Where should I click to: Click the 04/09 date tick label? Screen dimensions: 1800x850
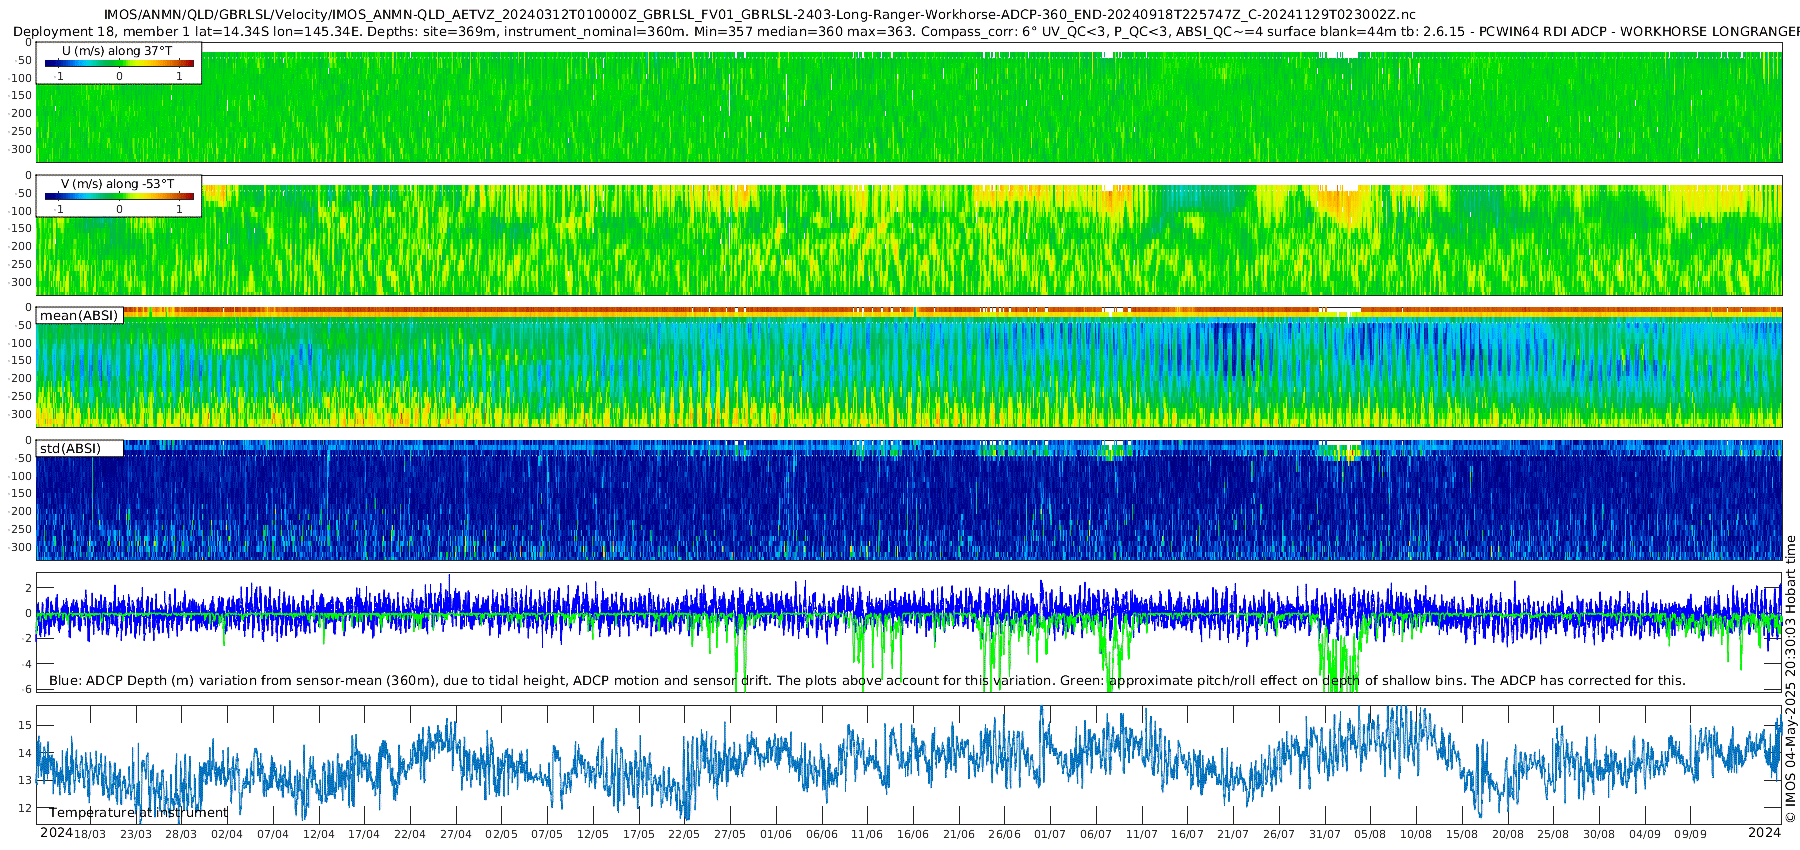pyautogui.click(x=1645, y=834)
